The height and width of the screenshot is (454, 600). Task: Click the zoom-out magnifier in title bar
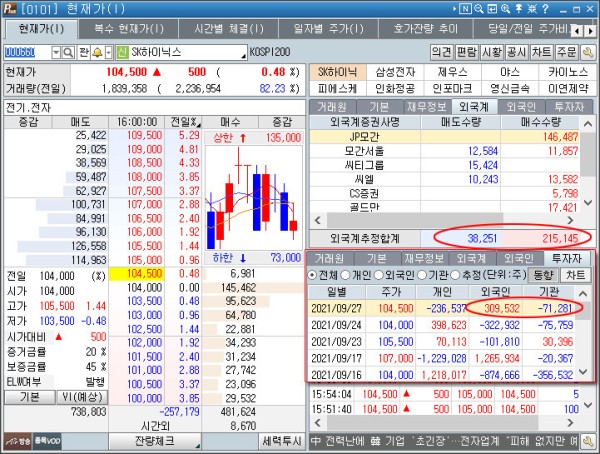click(479, 8)
